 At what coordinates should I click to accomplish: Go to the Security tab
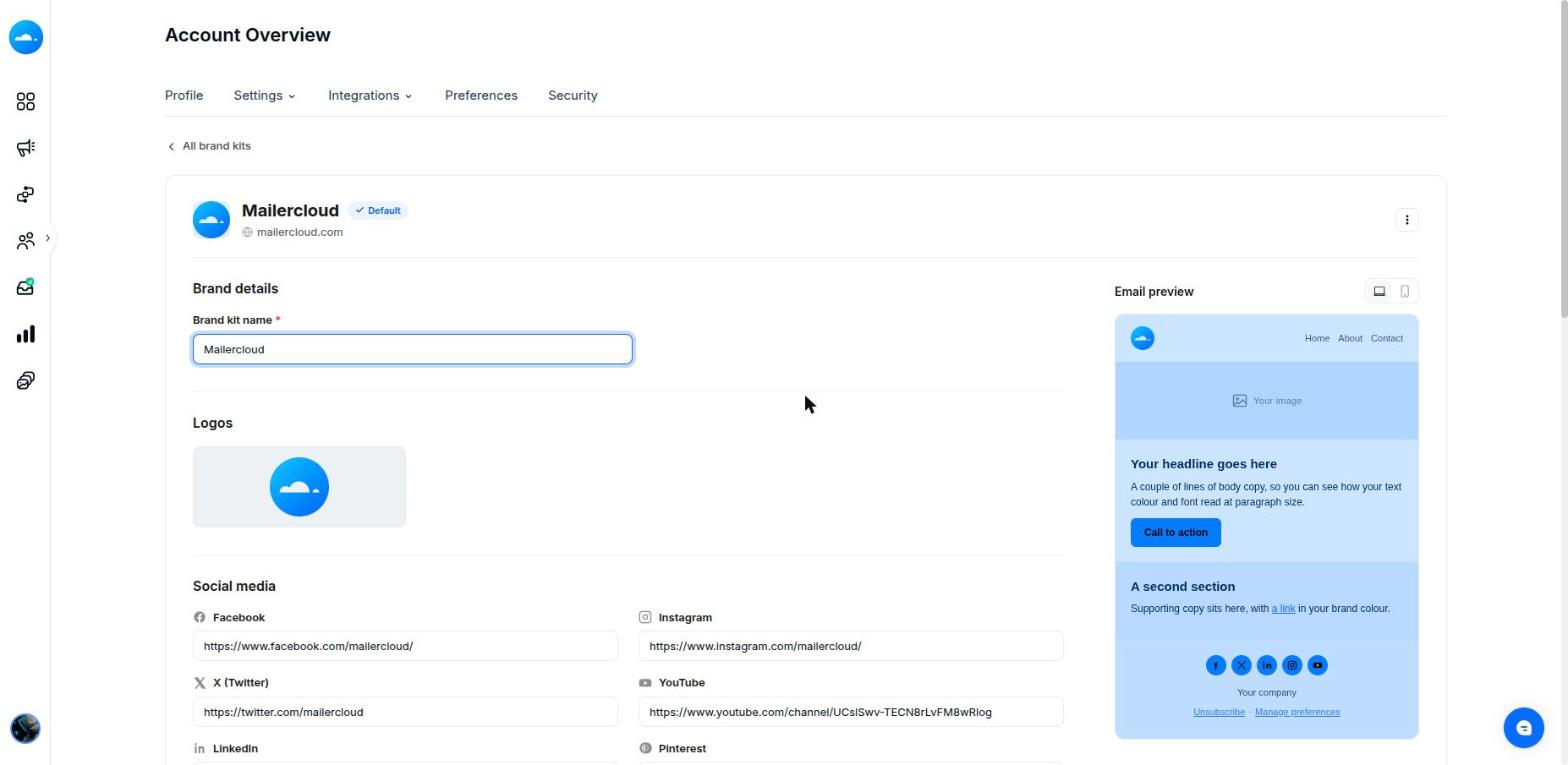click(x=573, y=96)
